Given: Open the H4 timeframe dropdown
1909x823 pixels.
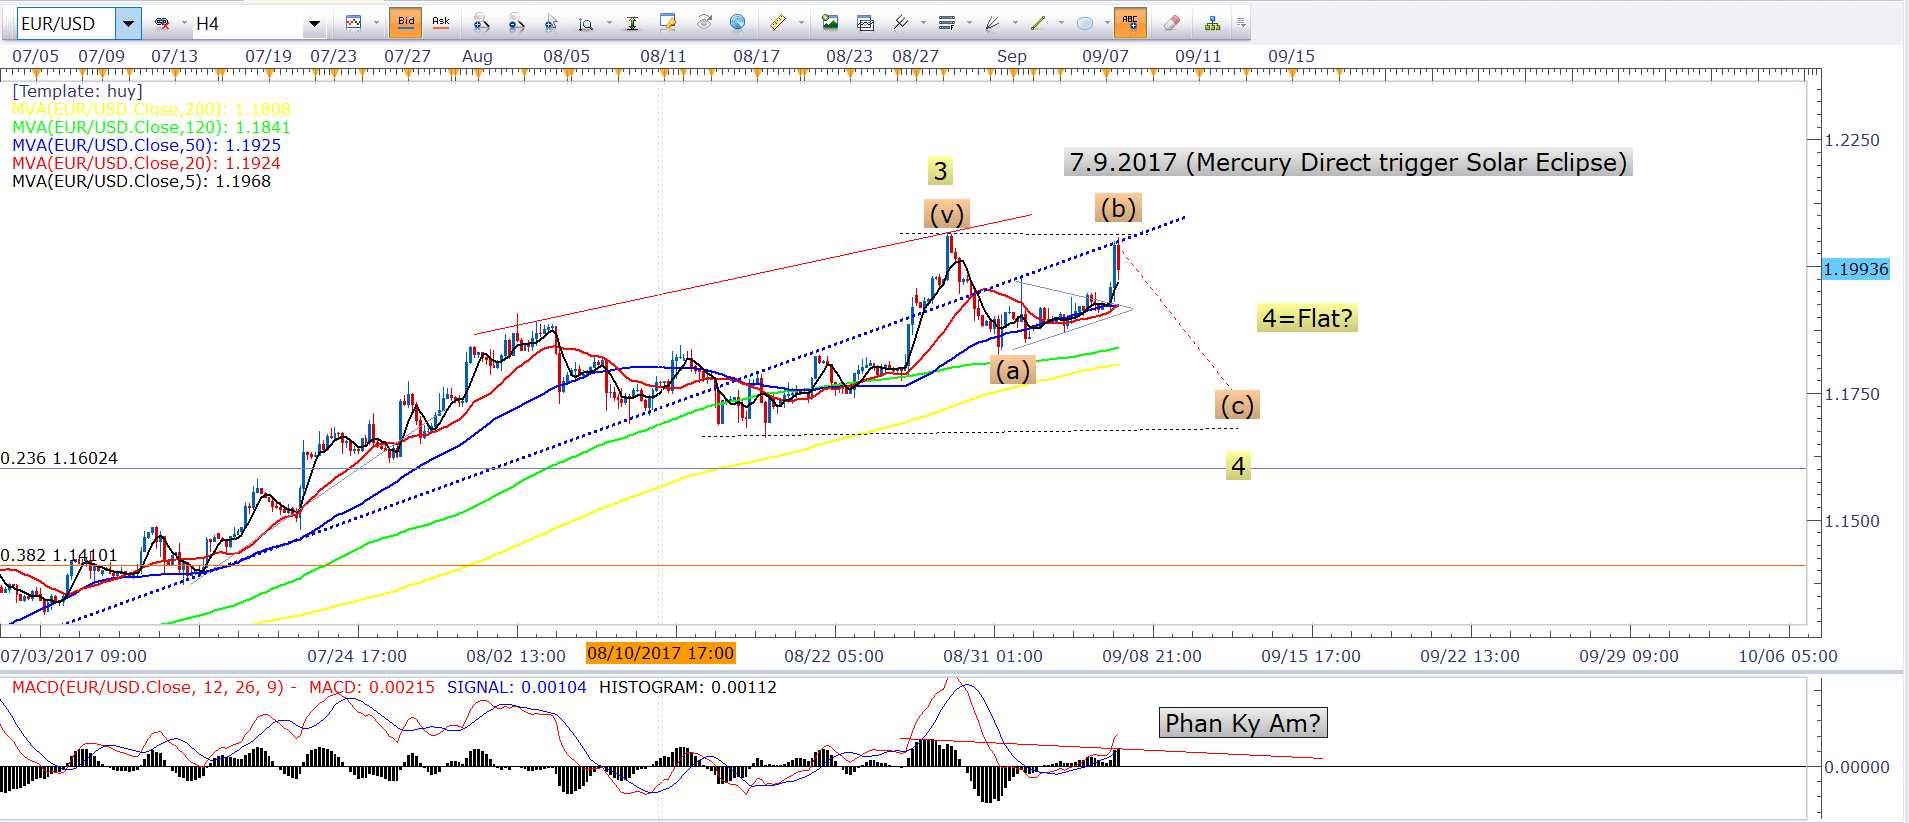Looking at the screenshot, I should 314,23.
